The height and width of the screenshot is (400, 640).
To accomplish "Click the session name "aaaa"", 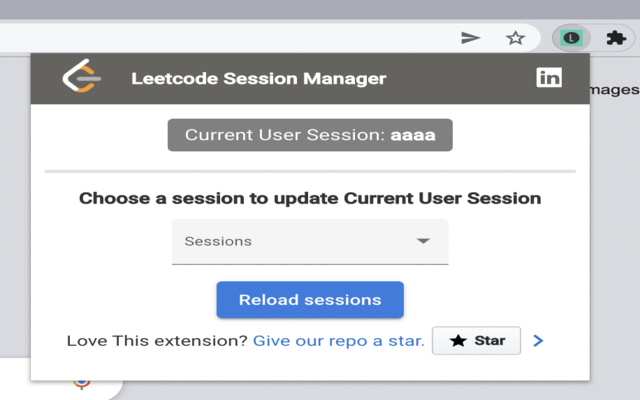I will [412, 135].
